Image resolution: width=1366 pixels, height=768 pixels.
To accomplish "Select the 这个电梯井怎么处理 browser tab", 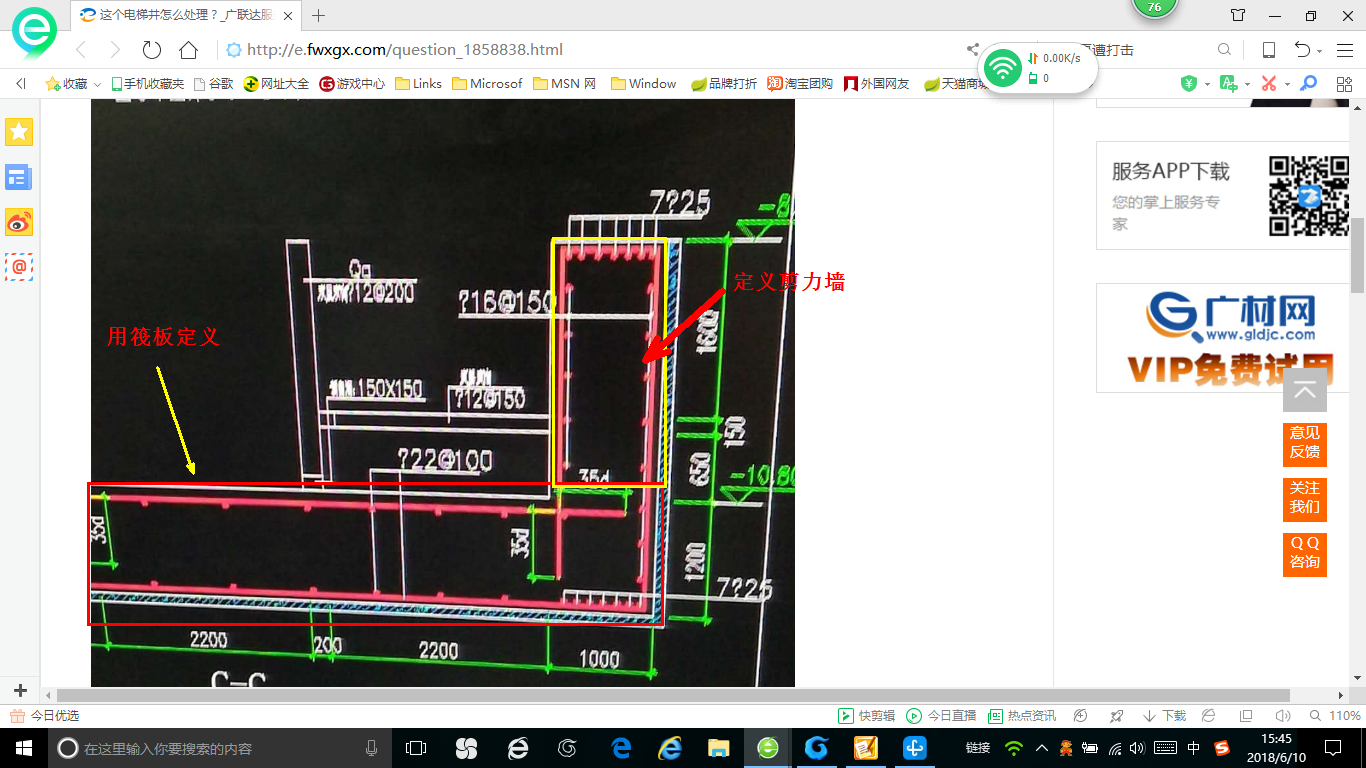I will [187, 15].
